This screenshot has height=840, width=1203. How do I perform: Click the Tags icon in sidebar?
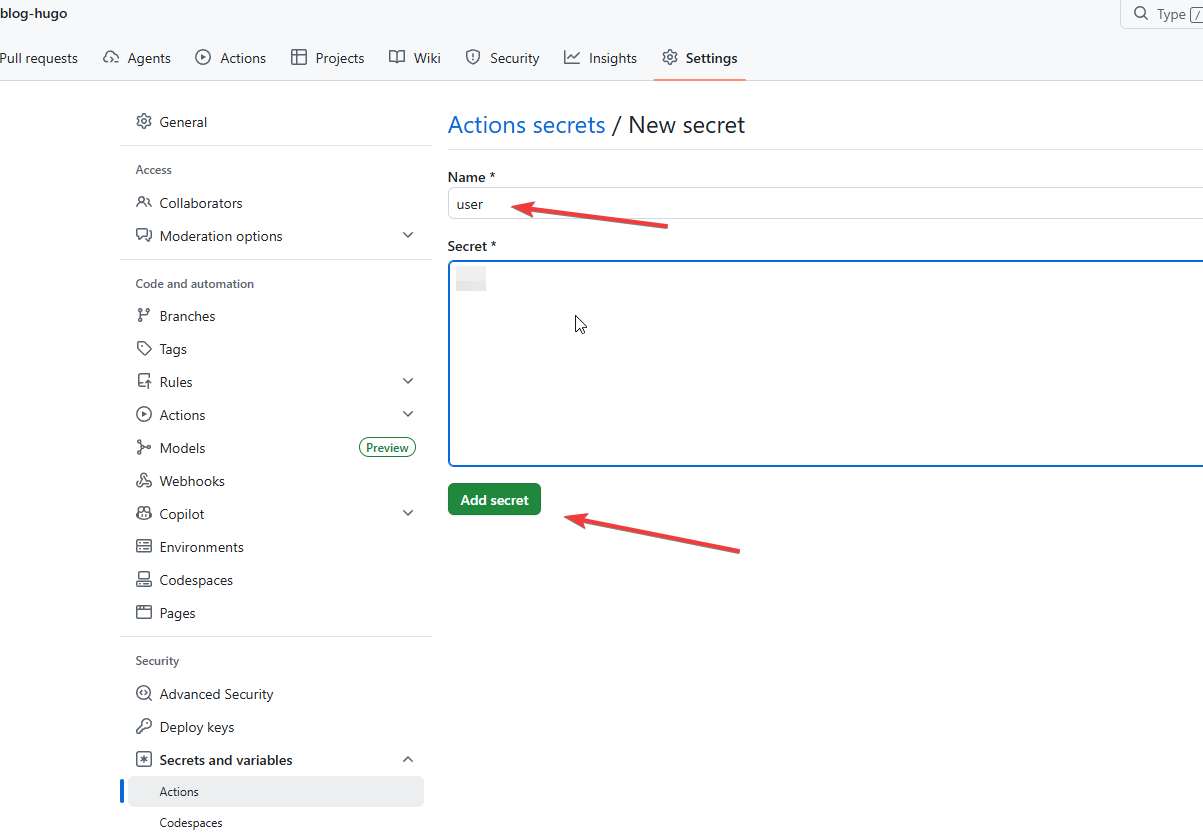click(x=143, y=349)
